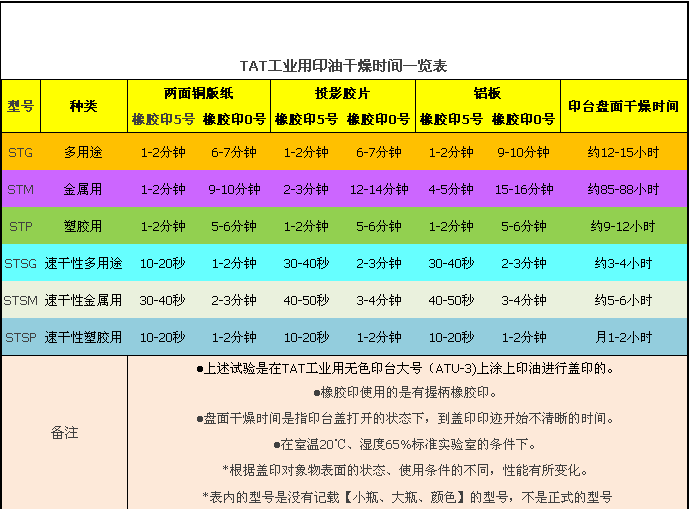Select the 型号 column header
The width and height of the screenshot is (689, 509).
[21, 106]
